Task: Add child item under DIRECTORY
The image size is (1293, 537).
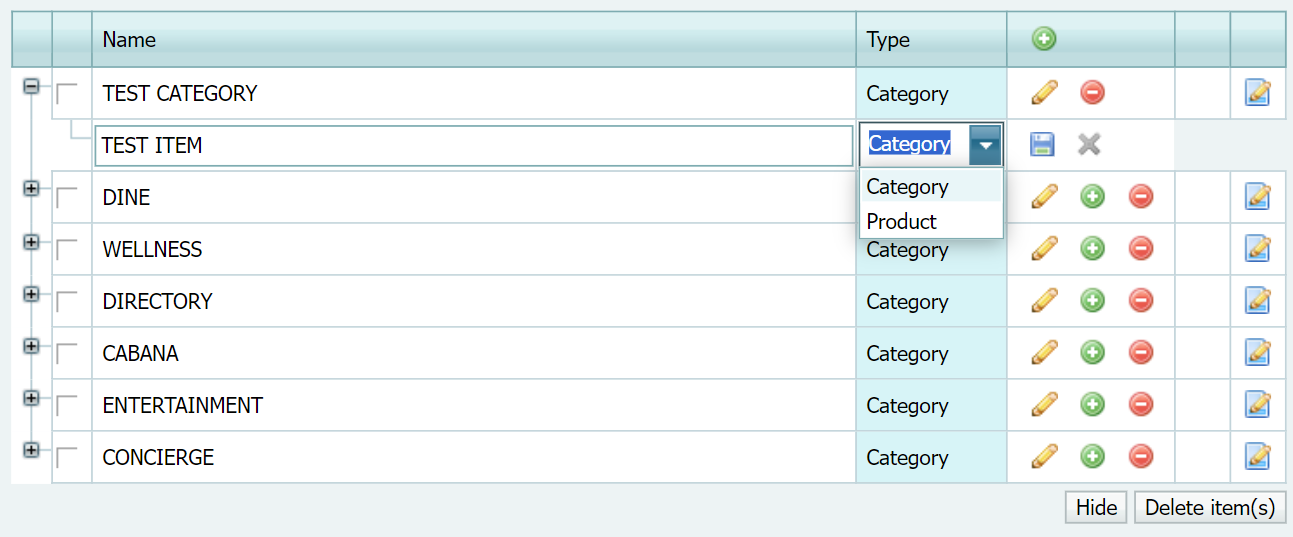Action: tap(1092, 301)
